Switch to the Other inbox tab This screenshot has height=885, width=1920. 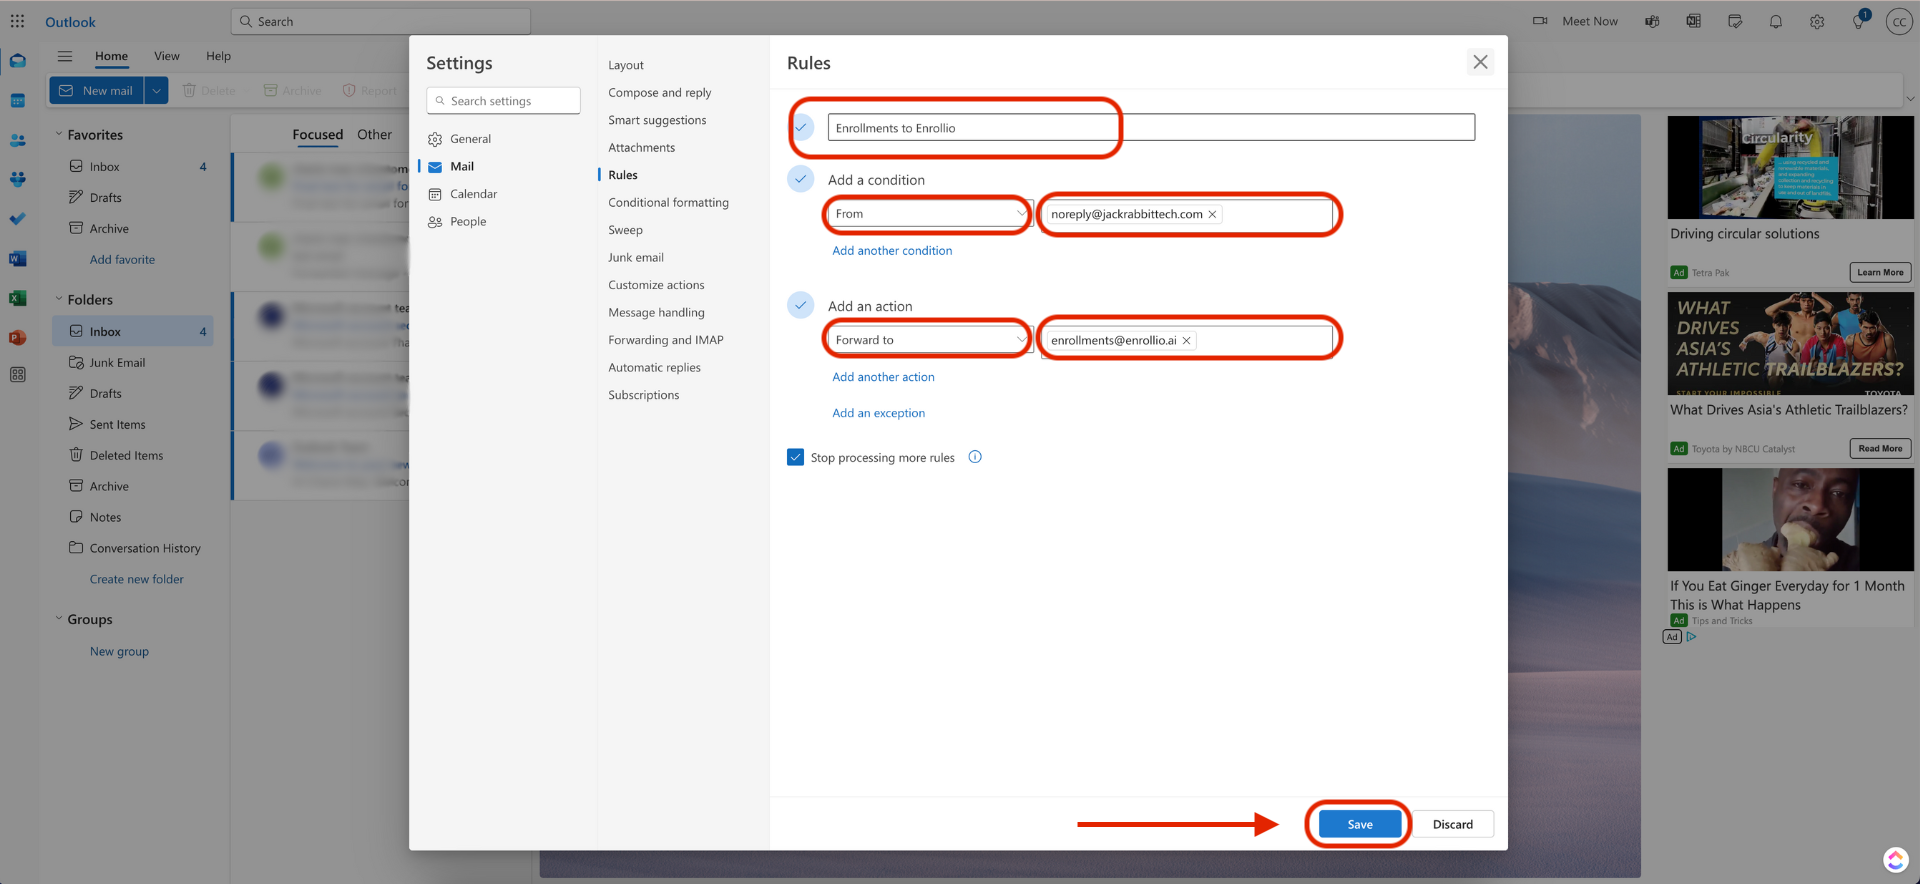[x=374, y=134]
